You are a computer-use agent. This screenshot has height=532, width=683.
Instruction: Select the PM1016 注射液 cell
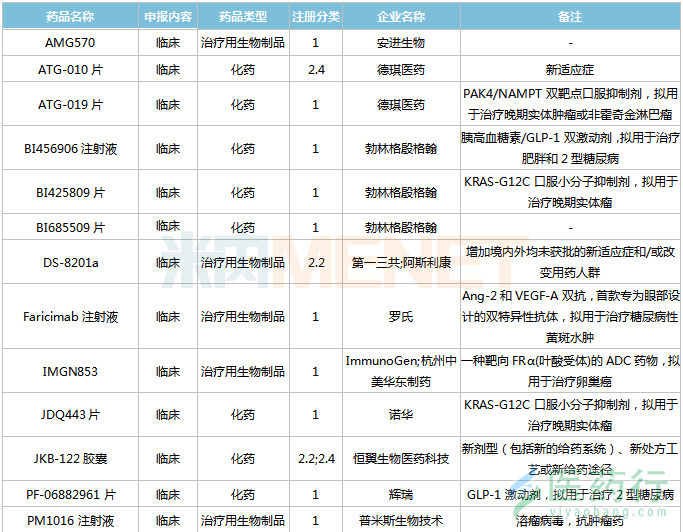(70, 520)
